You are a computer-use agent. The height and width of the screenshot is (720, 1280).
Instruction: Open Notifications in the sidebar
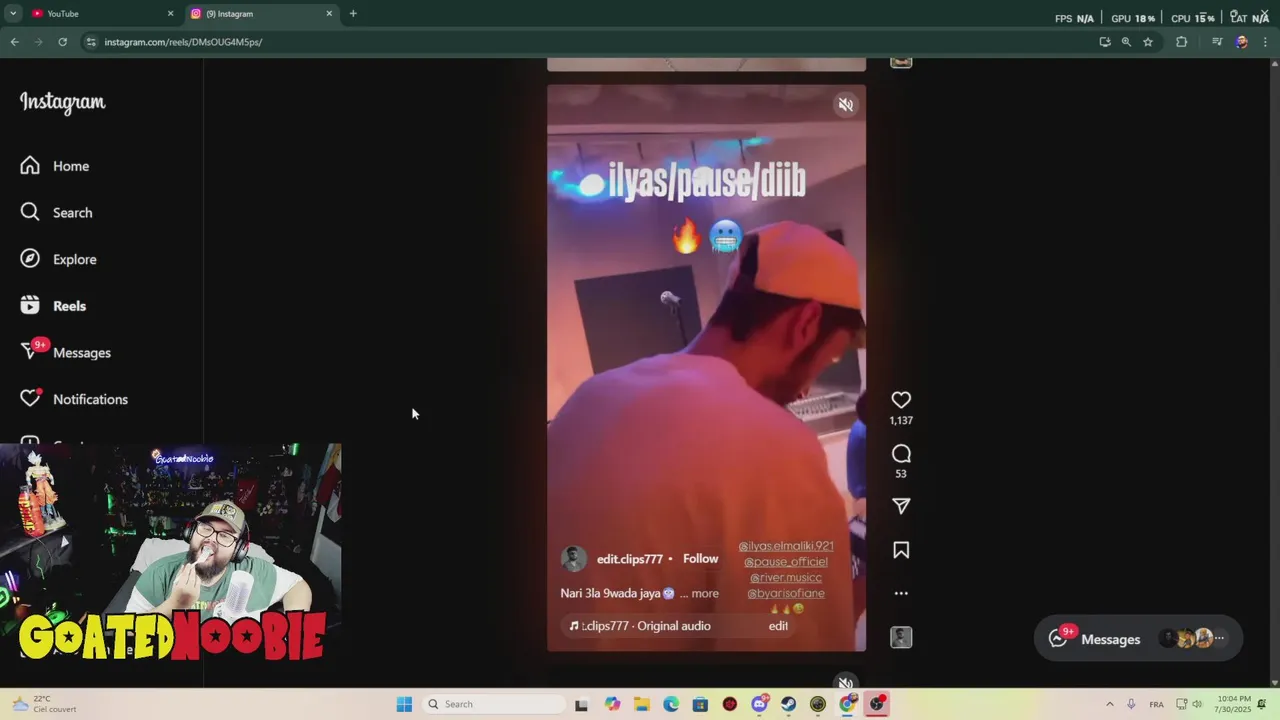point(75,399)
